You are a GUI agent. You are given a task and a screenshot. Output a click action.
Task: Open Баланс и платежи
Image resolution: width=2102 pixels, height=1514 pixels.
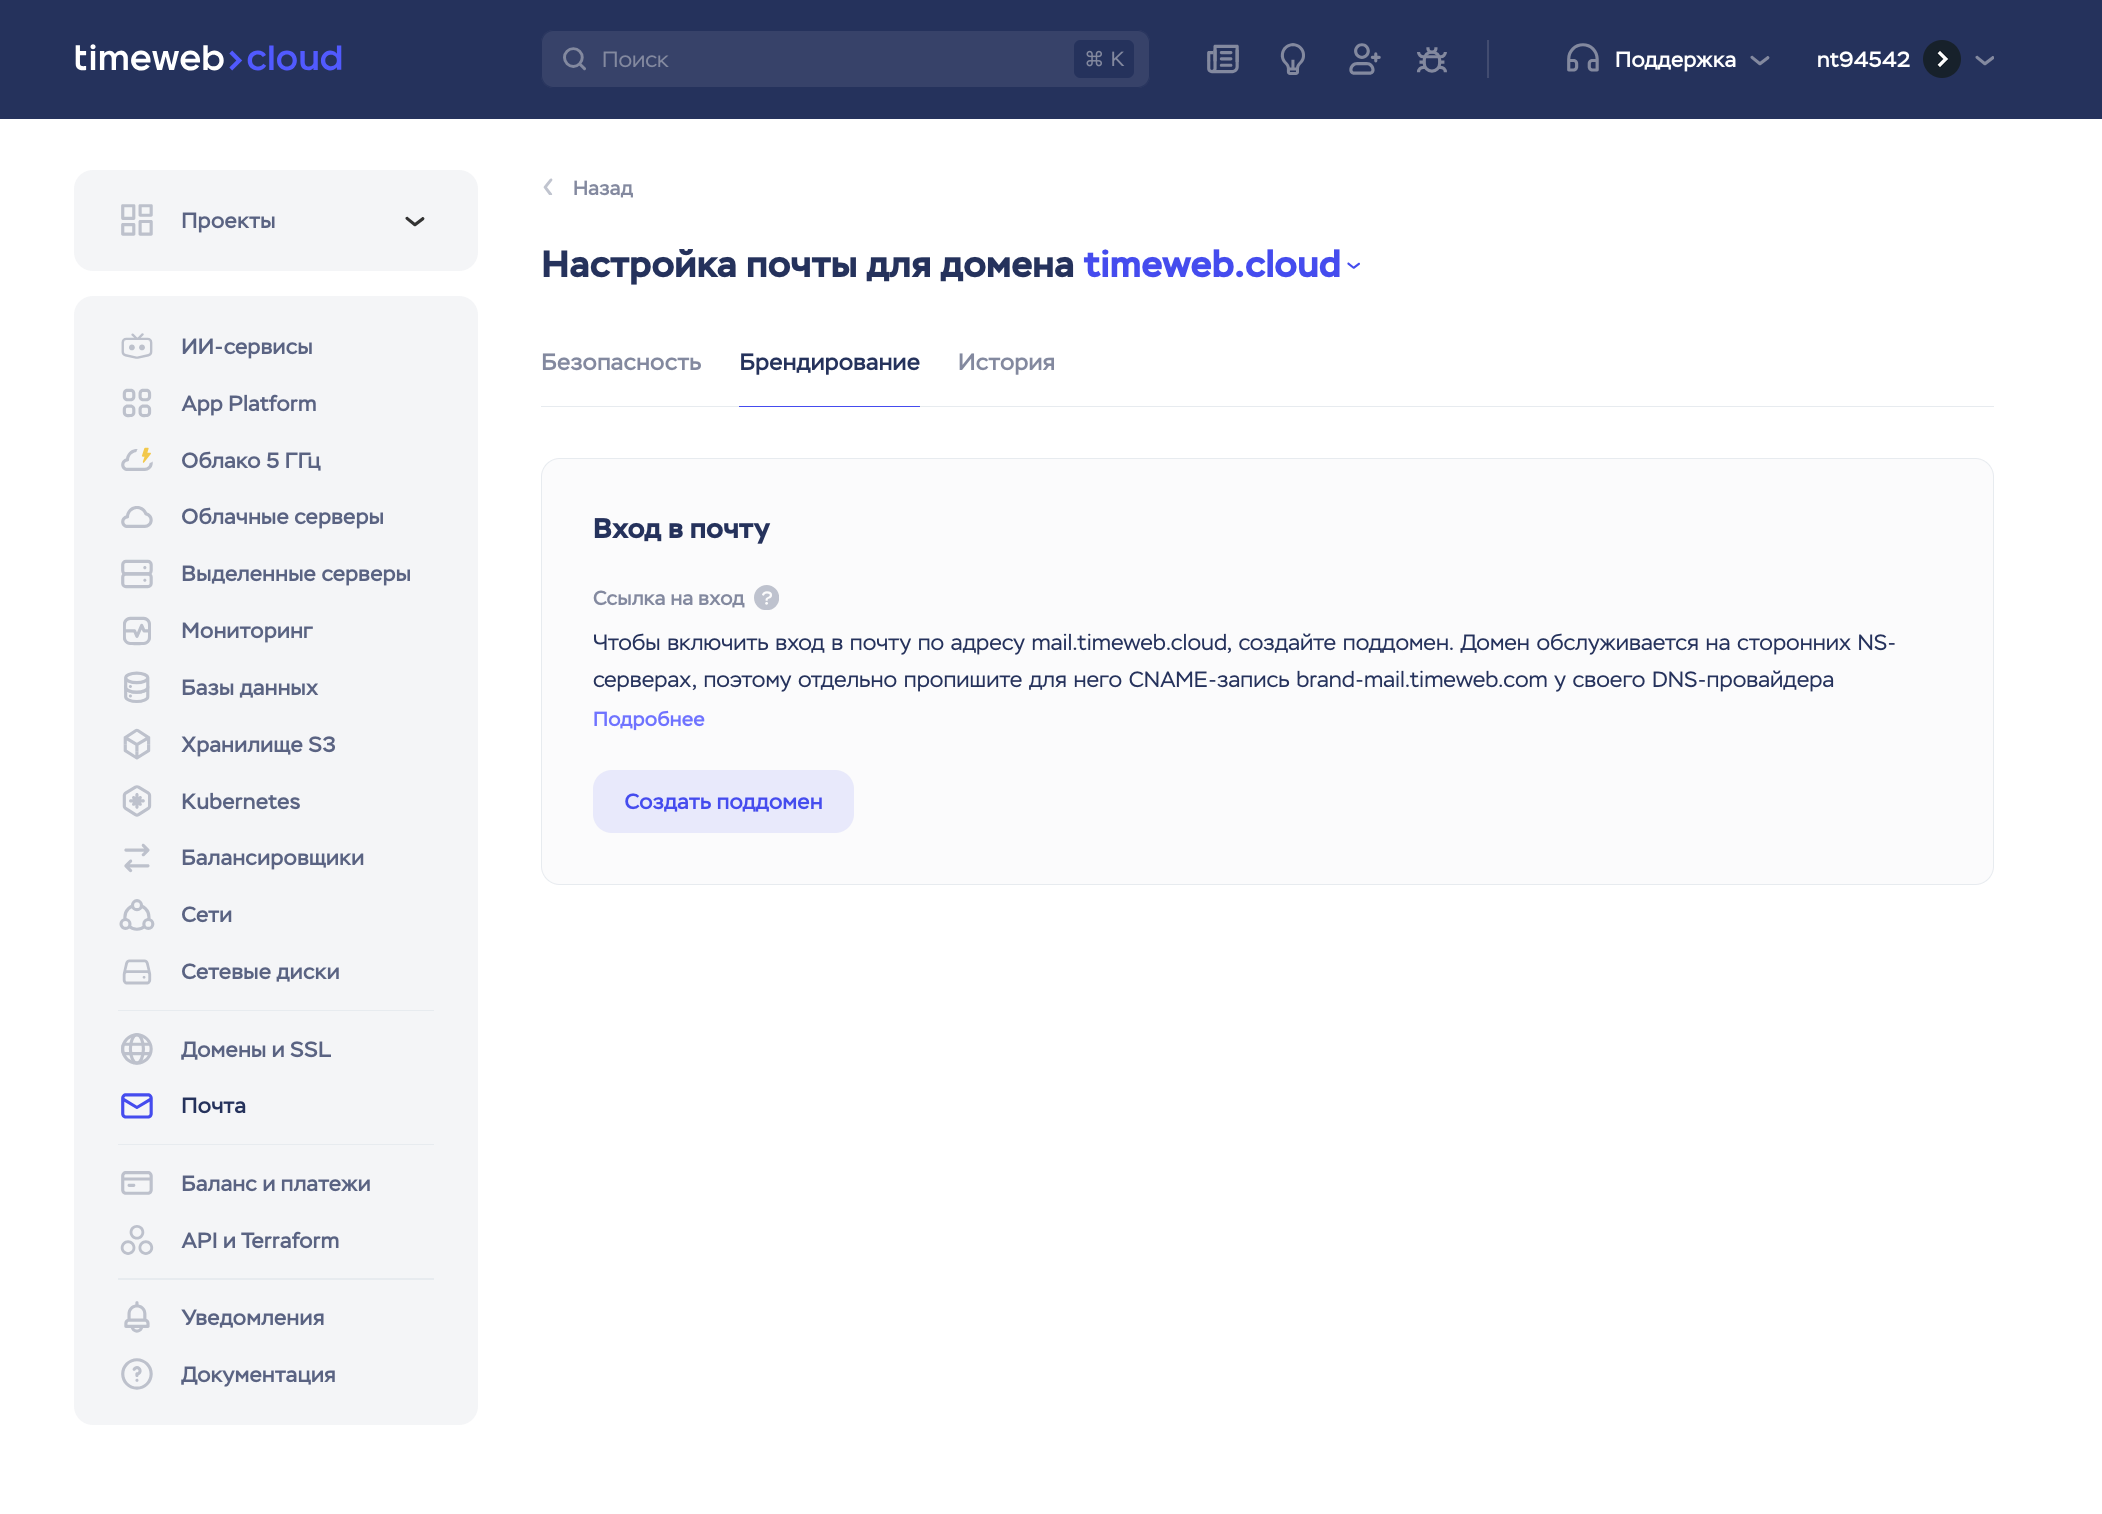(276, 1183)
